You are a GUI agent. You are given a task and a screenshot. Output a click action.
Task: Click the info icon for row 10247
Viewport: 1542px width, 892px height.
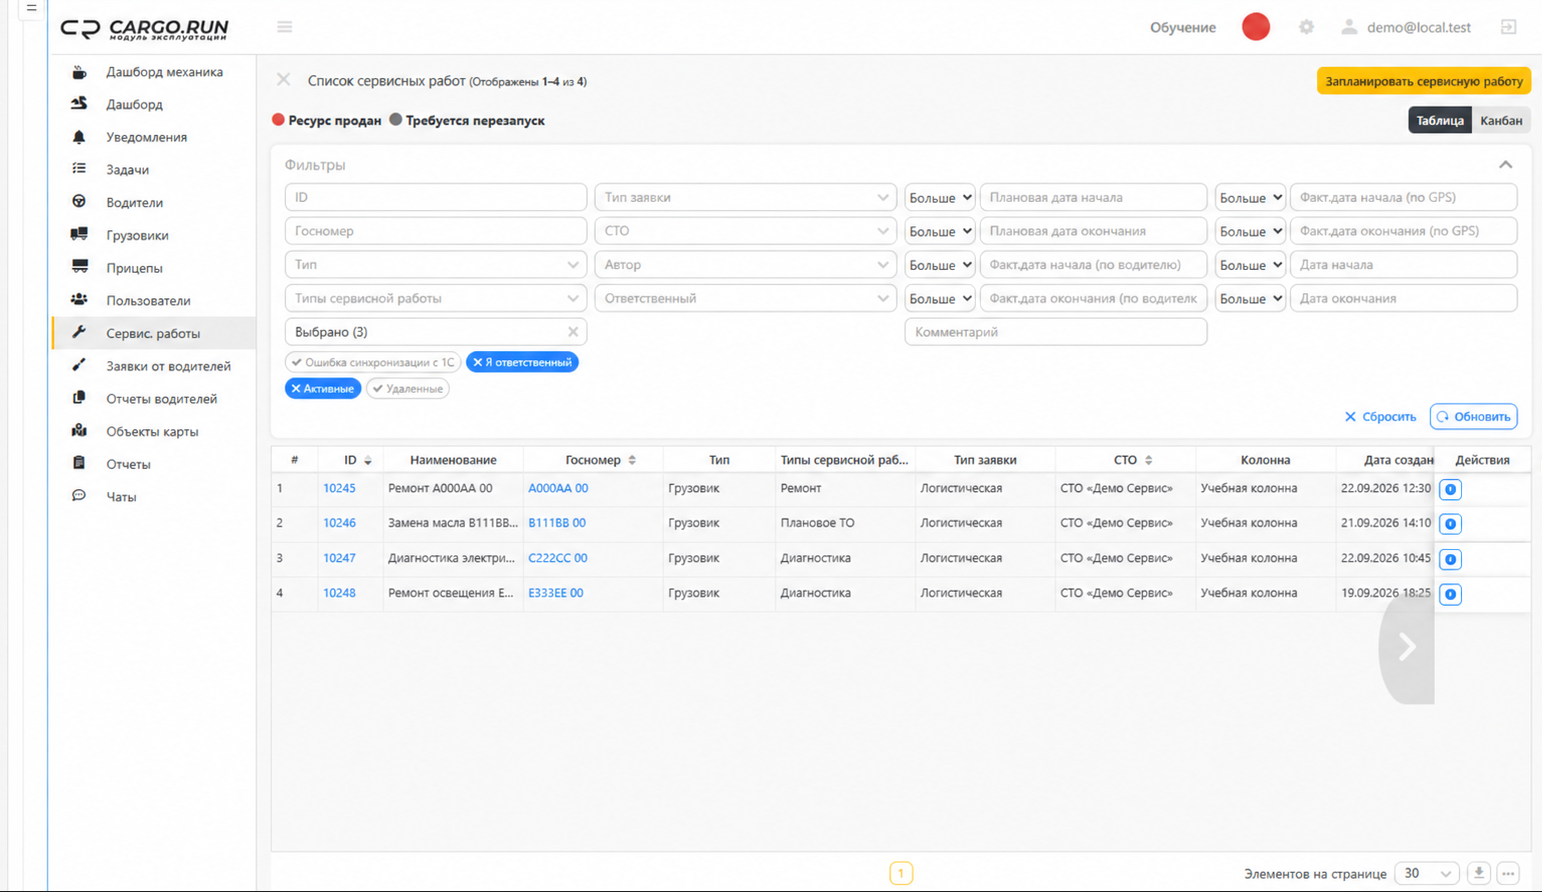coord(1450,559)
